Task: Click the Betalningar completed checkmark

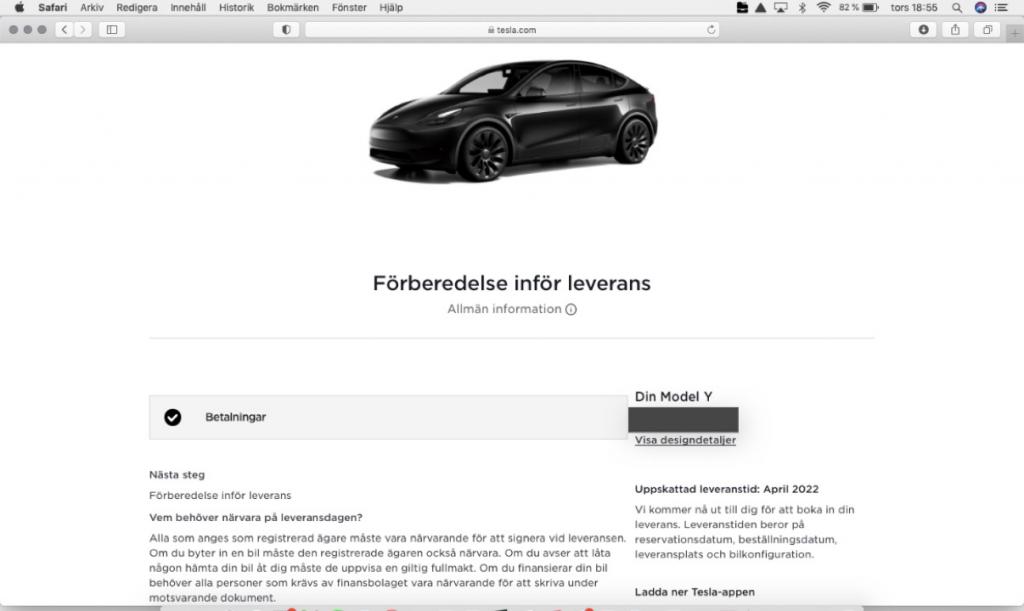Action: click(172, 417)
